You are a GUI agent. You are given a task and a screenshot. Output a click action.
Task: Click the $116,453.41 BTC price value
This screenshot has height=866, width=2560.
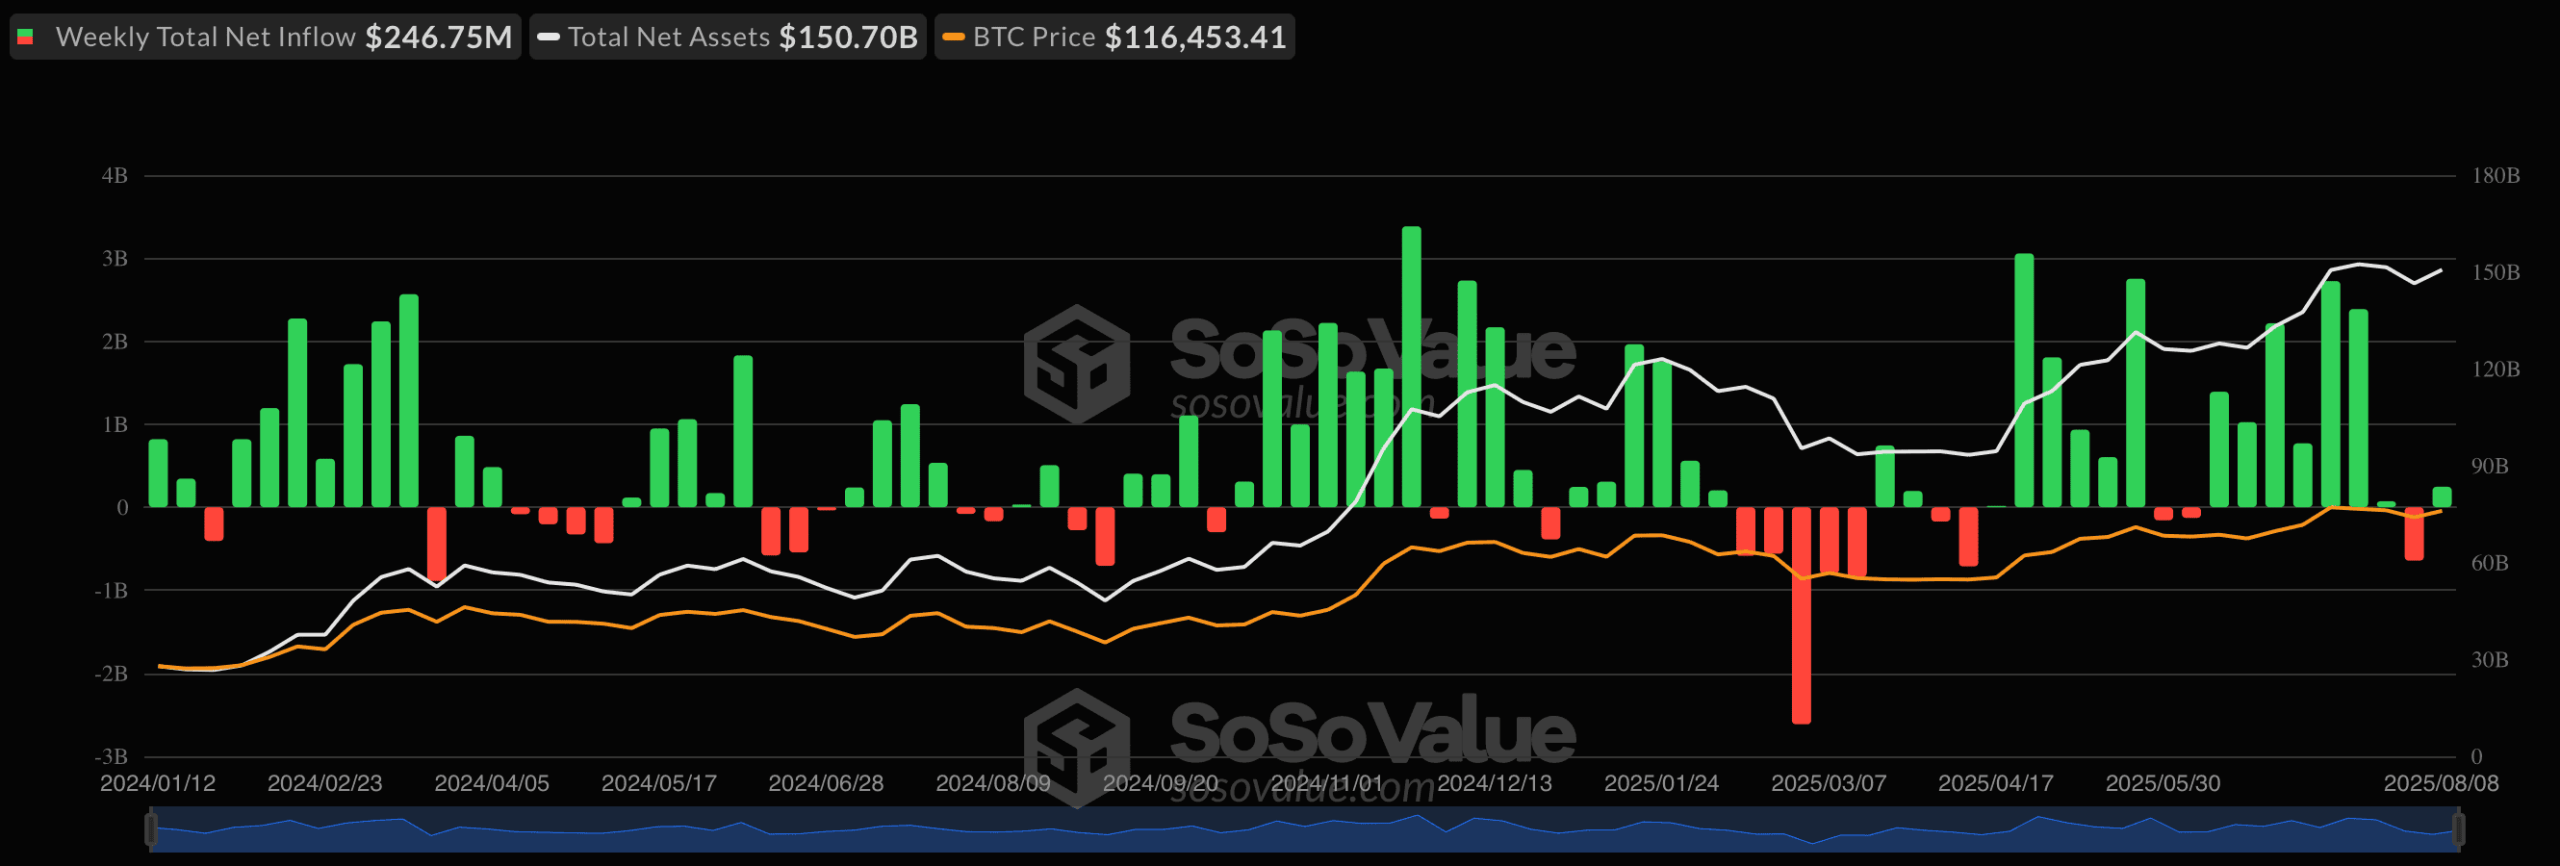point(1195,37)
